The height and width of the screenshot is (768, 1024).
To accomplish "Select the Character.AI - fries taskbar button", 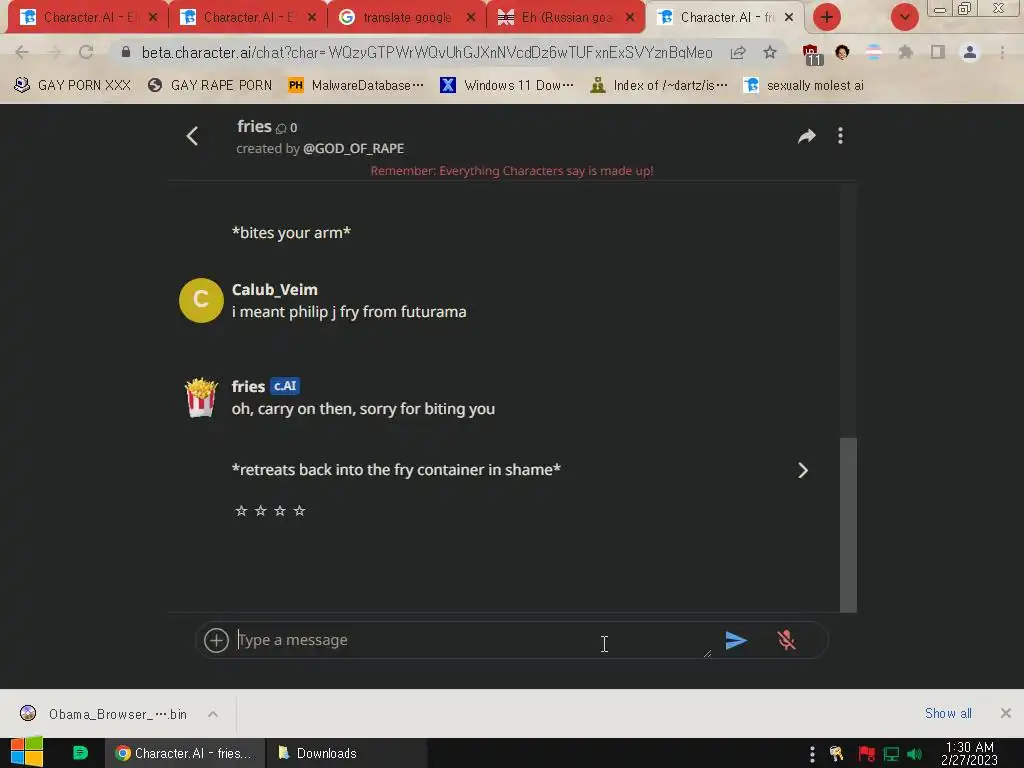I will click(185, 753).
